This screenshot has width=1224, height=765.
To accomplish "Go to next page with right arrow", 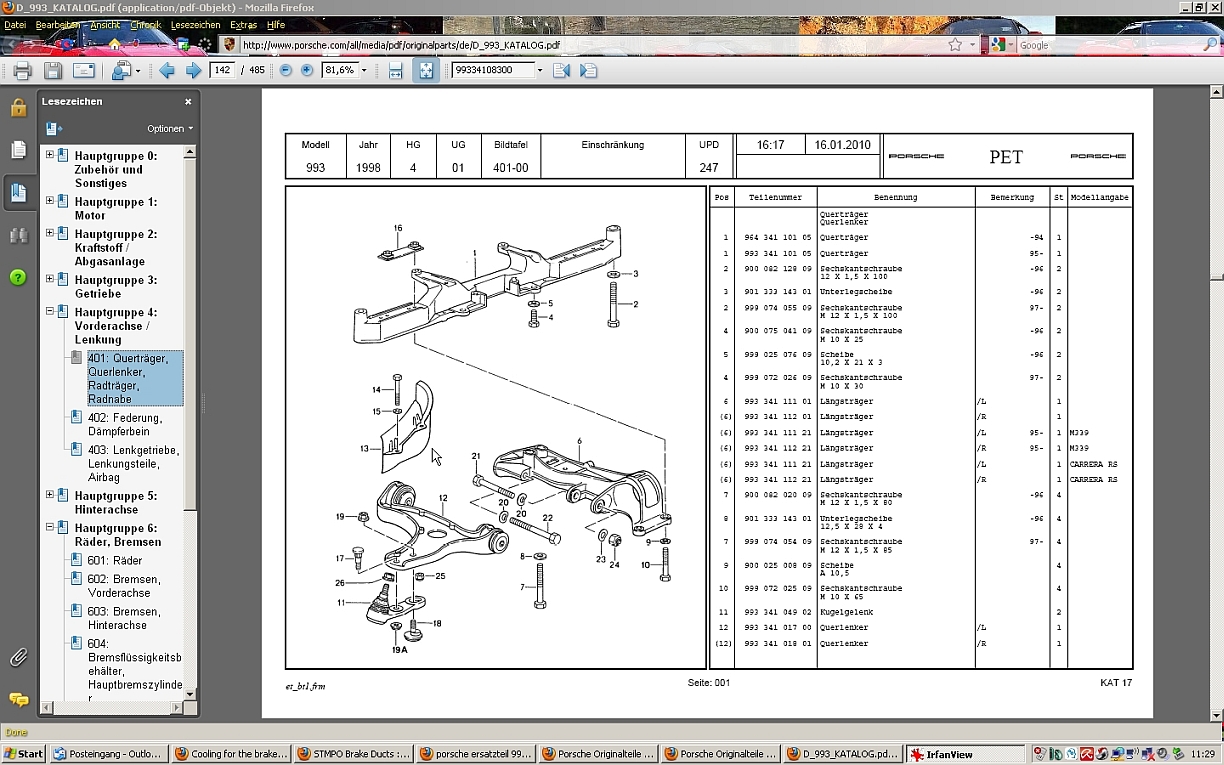I will [x=193, y=70].
